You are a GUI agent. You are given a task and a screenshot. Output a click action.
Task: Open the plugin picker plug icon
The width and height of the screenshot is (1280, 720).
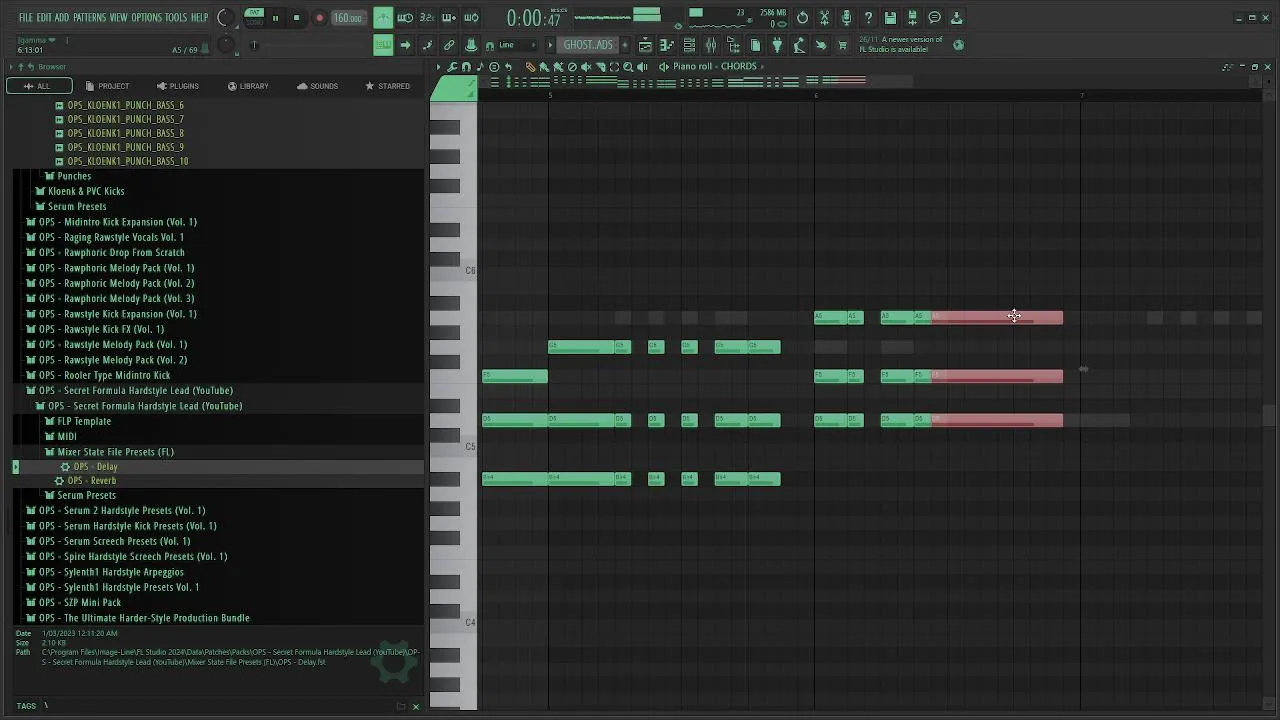[x=776, y=45]
